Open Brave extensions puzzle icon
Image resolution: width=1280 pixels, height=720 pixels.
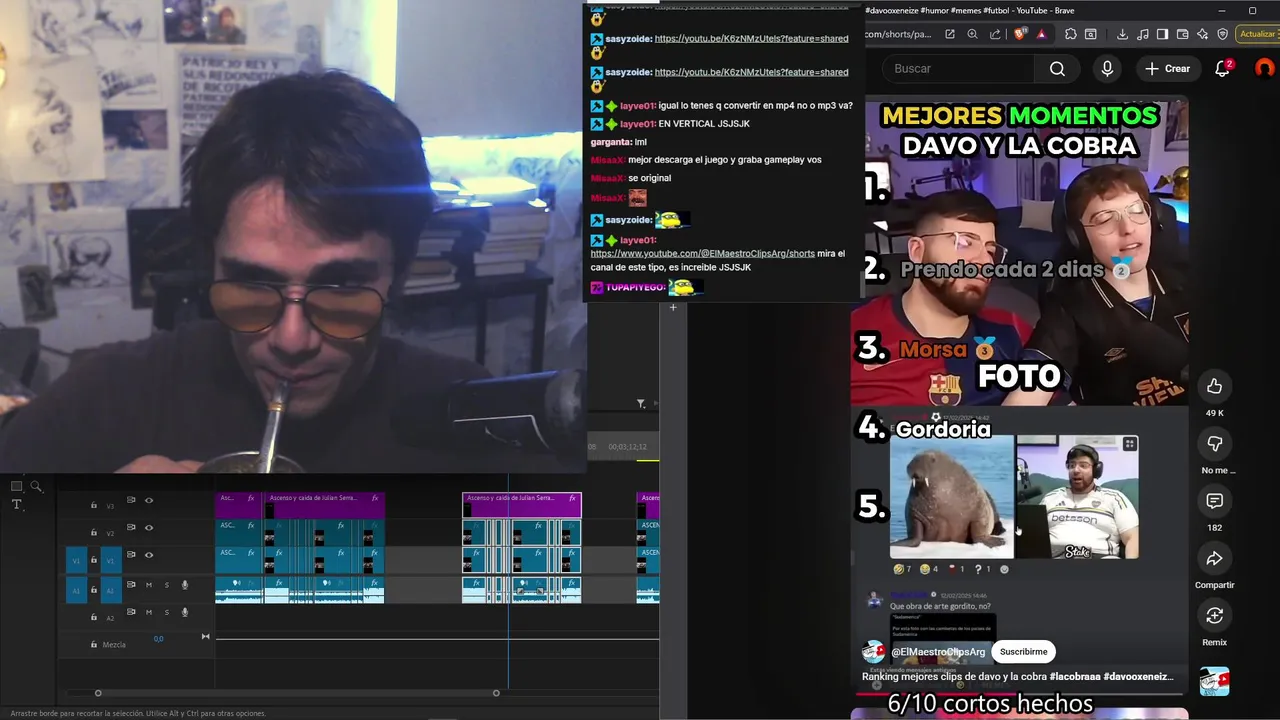tap(1070, 34)
